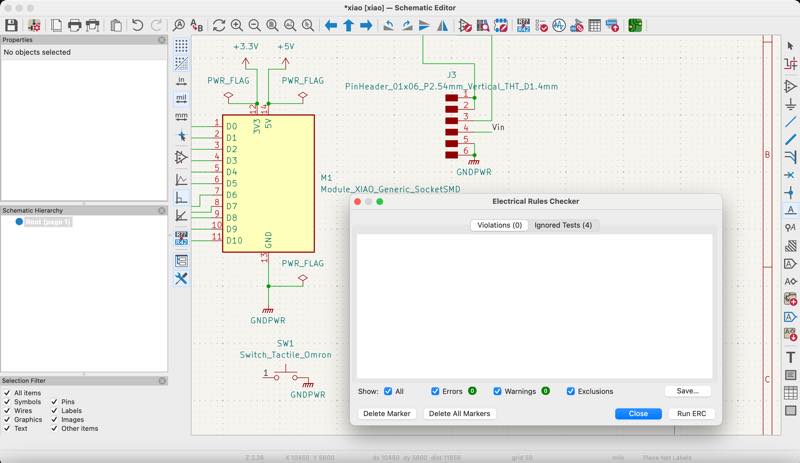Click the Delete Marker button

tap(387, 413)
